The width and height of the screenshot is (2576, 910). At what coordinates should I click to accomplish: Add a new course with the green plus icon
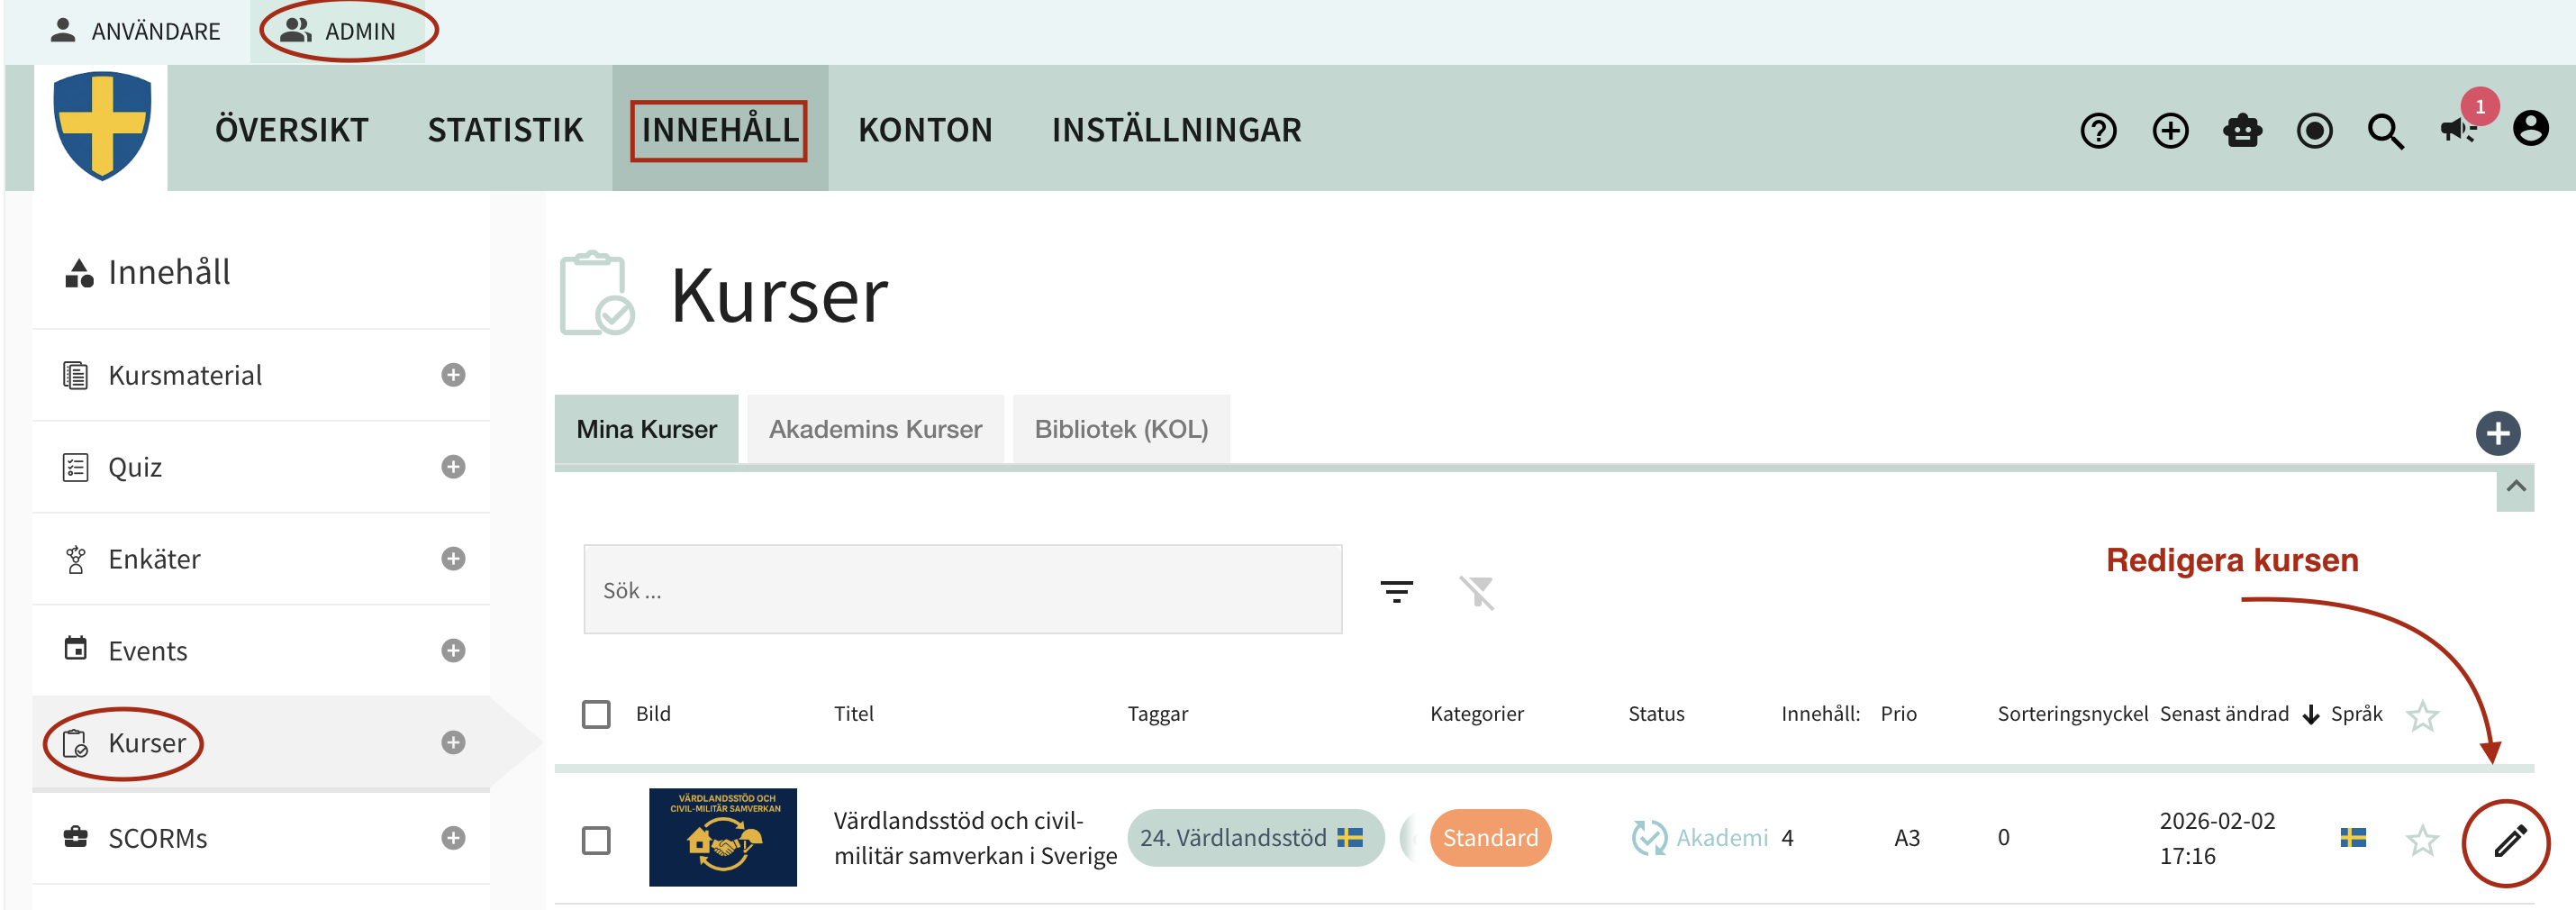(2498, 433)
